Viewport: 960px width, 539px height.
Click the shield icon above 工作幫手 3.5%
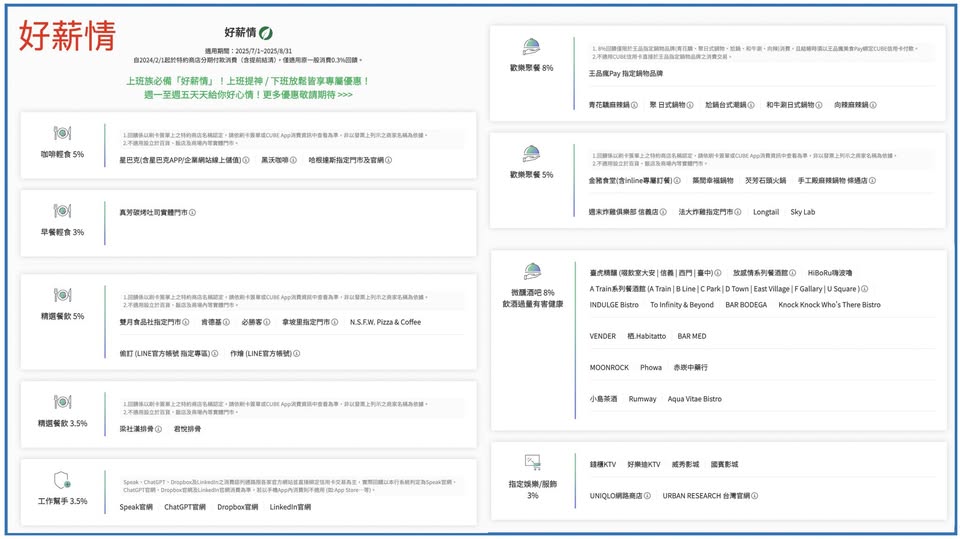coord(62,481)
